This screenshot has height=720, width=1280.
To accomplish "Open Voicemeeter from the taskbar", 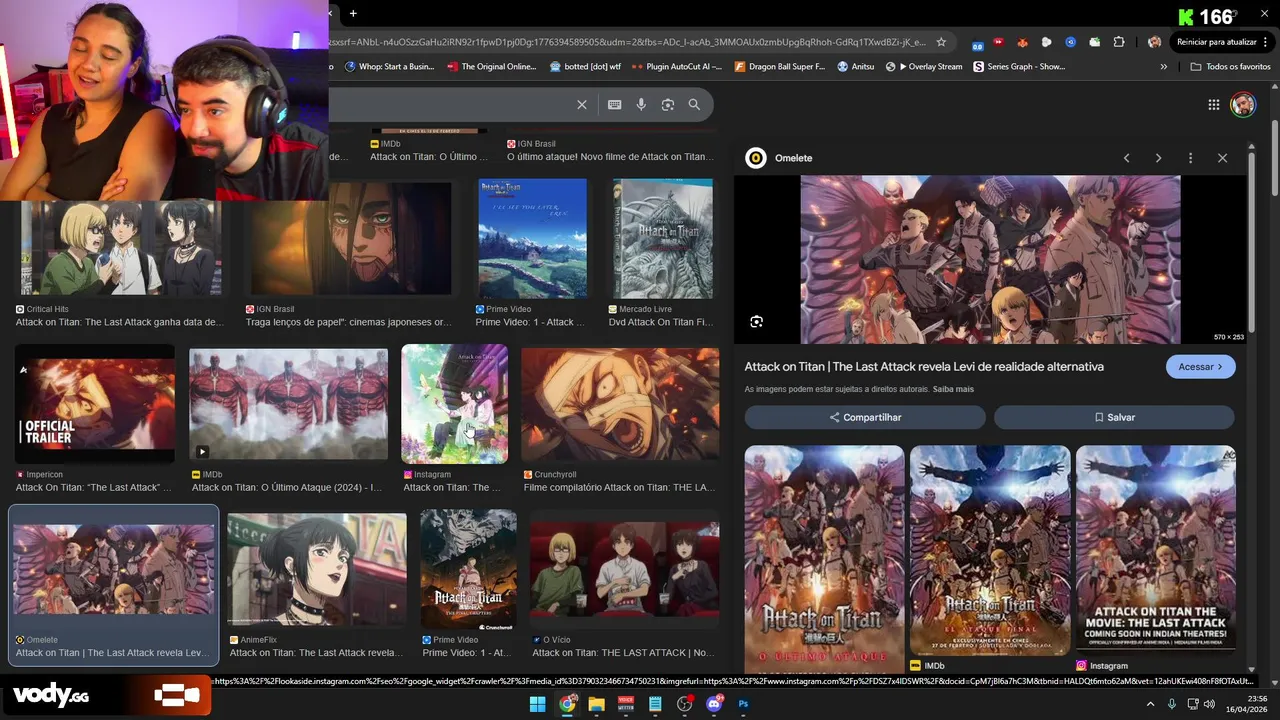I will click(x=626, y=704).
